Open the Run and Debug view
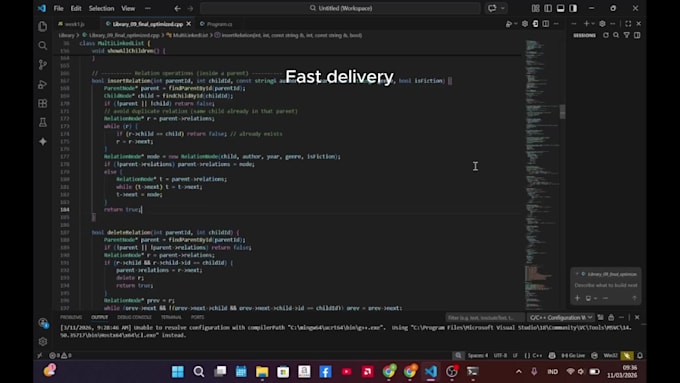Image resolution: width=680 pixels, height=383 pixels. coord(42,84)
